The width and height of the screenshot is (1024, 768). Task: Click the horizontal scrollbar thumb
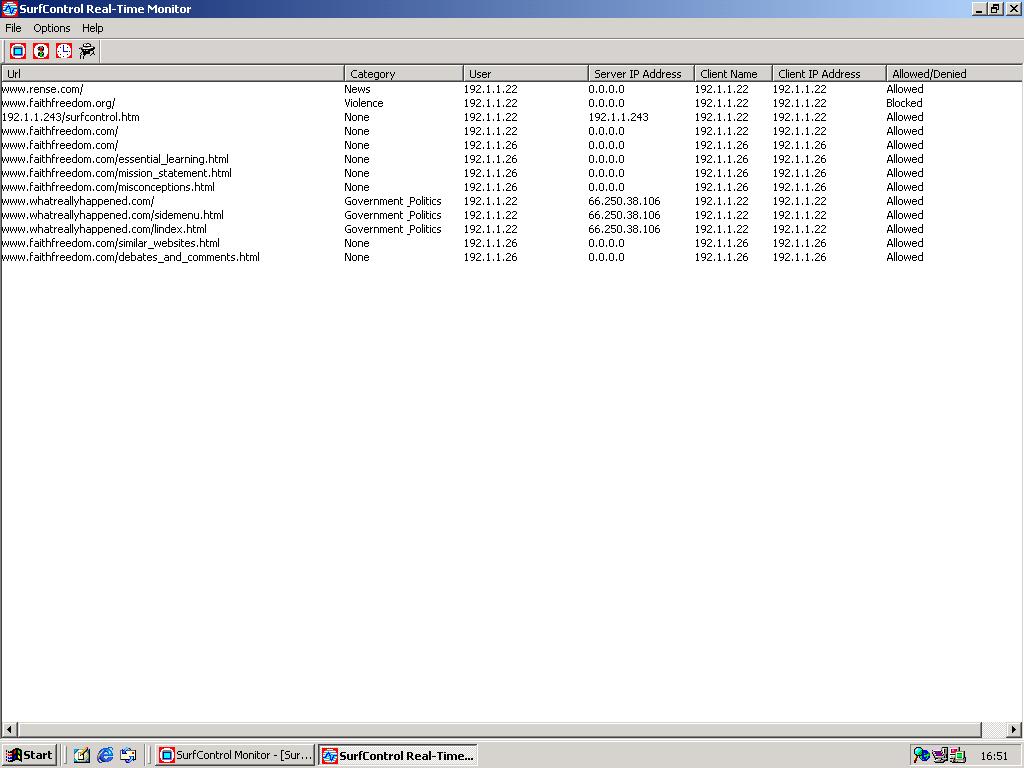500,729
